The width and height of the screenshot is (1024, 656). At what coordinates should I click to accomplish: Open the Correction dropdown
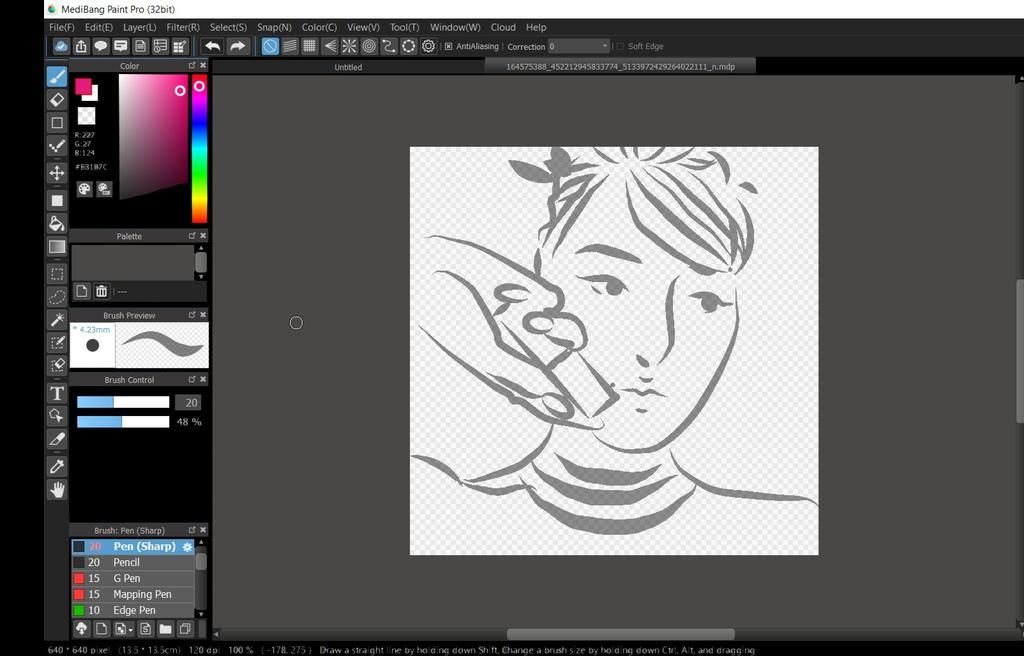coord(579,46)
